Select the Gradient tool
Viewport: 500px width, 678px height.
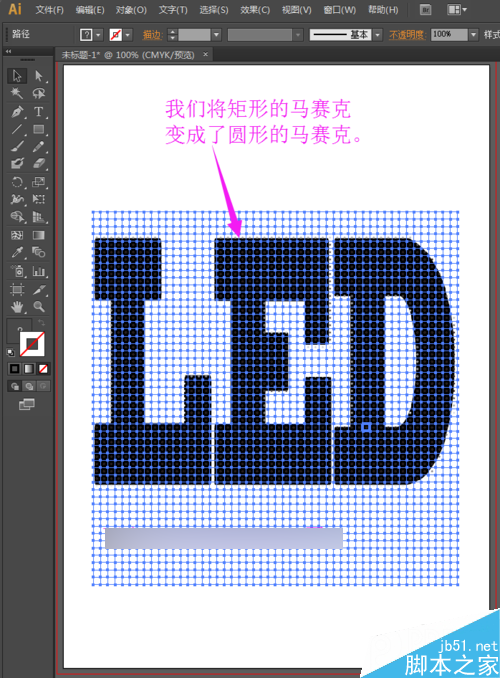pos(38,235)
